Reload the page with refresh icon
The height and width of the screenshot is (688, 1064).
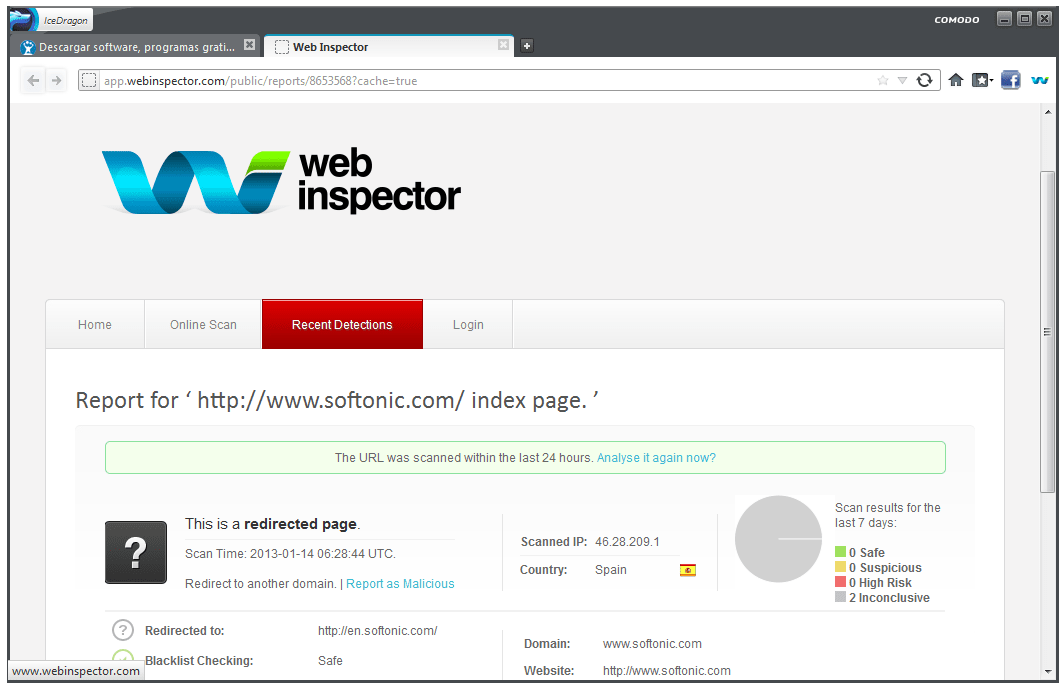click(x=924, y=80)
